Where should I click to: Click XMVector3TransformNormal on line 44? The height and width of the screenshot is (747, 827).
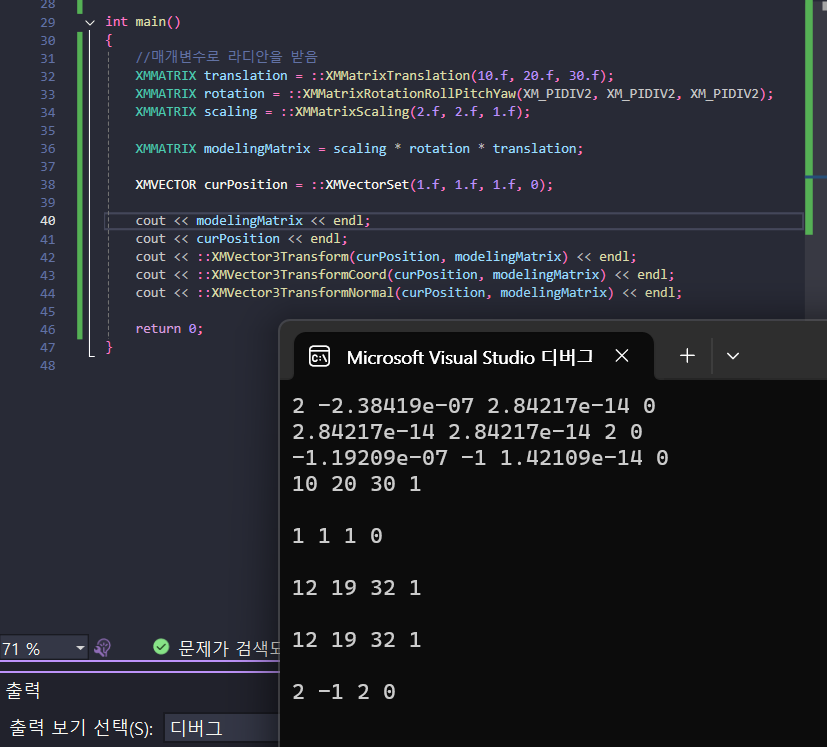click(x=303, y=293)
